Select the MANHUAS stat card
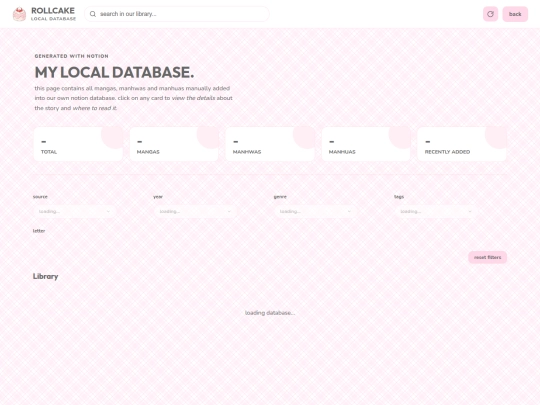 (x=366, y=144)
